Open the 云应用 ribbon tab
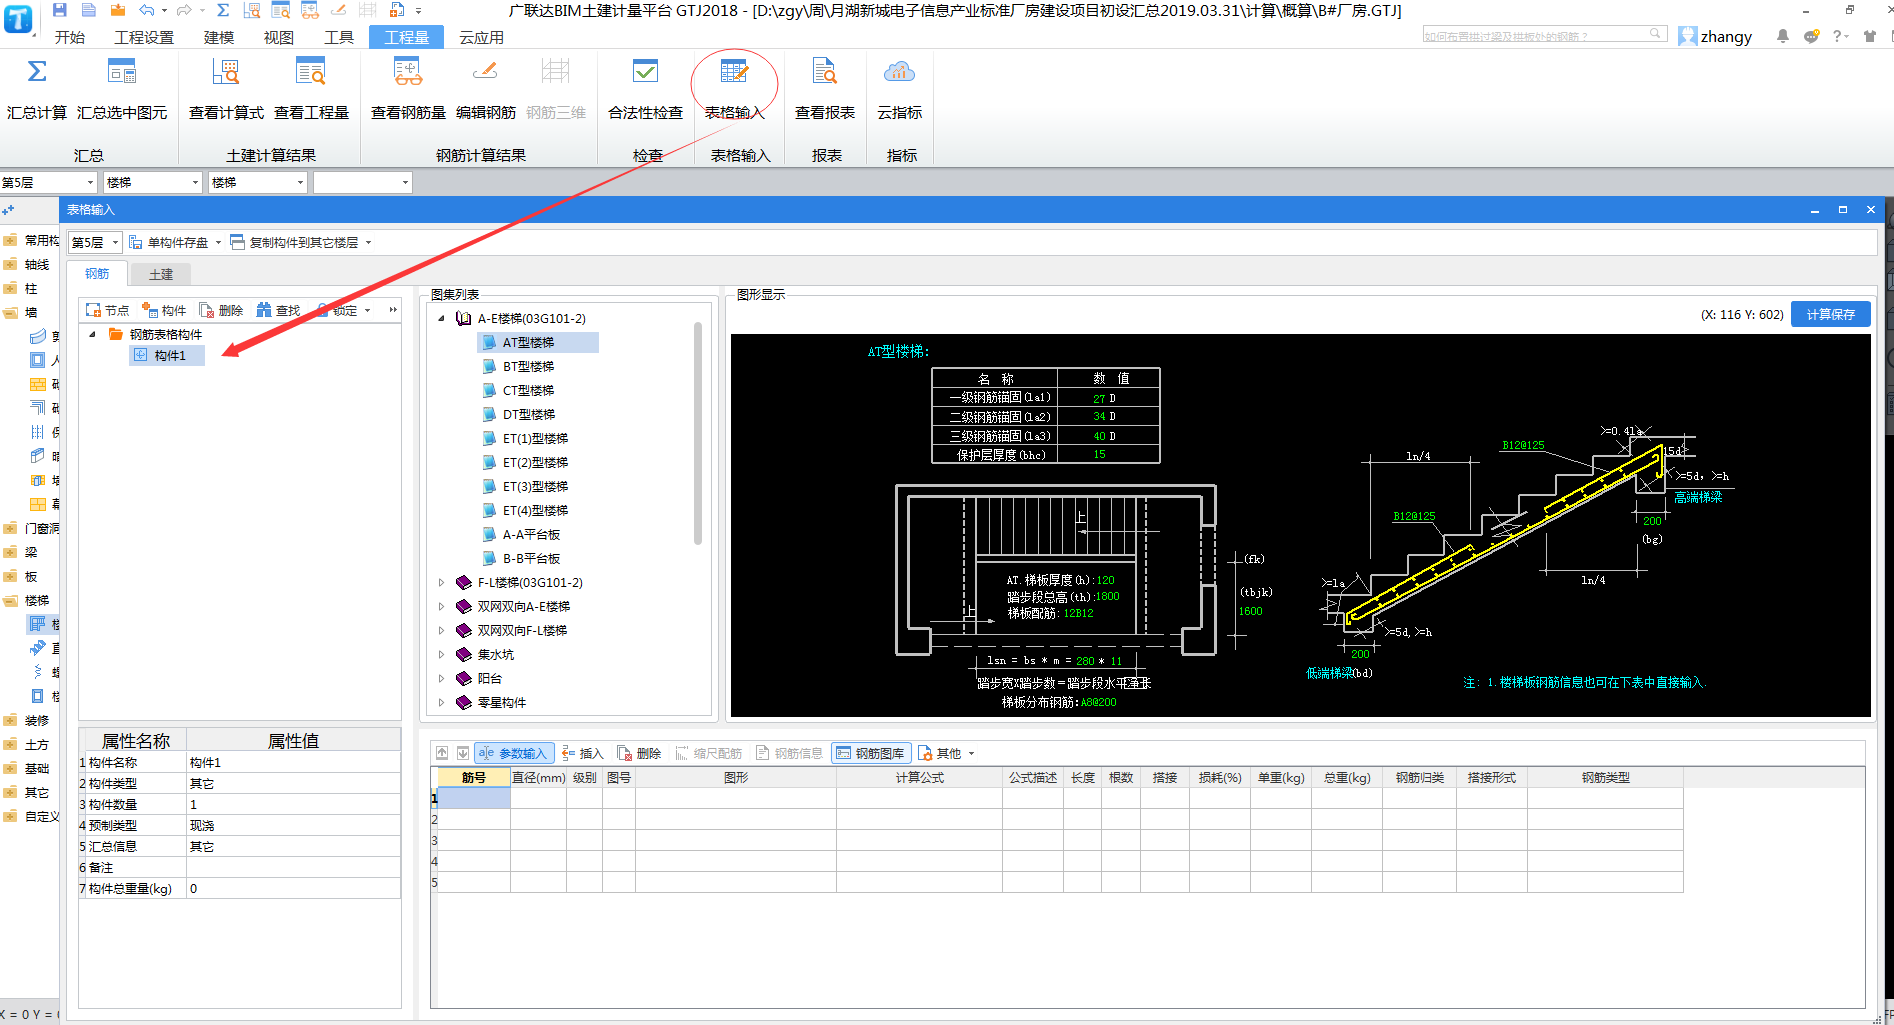 pos(481,37)
